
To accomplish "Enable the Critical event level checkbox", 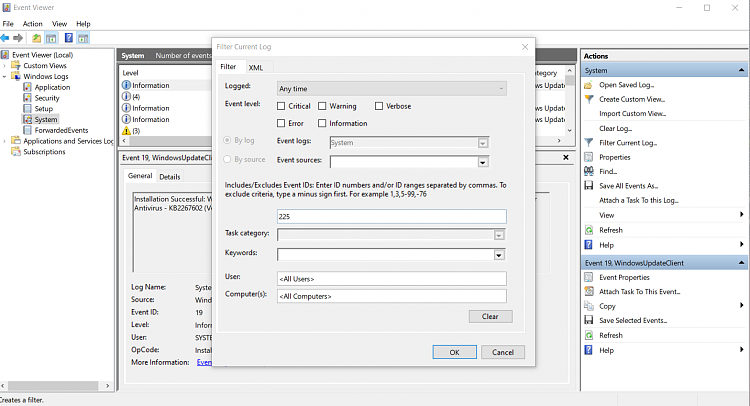I will pyautogui.click(x=281, y=106).
